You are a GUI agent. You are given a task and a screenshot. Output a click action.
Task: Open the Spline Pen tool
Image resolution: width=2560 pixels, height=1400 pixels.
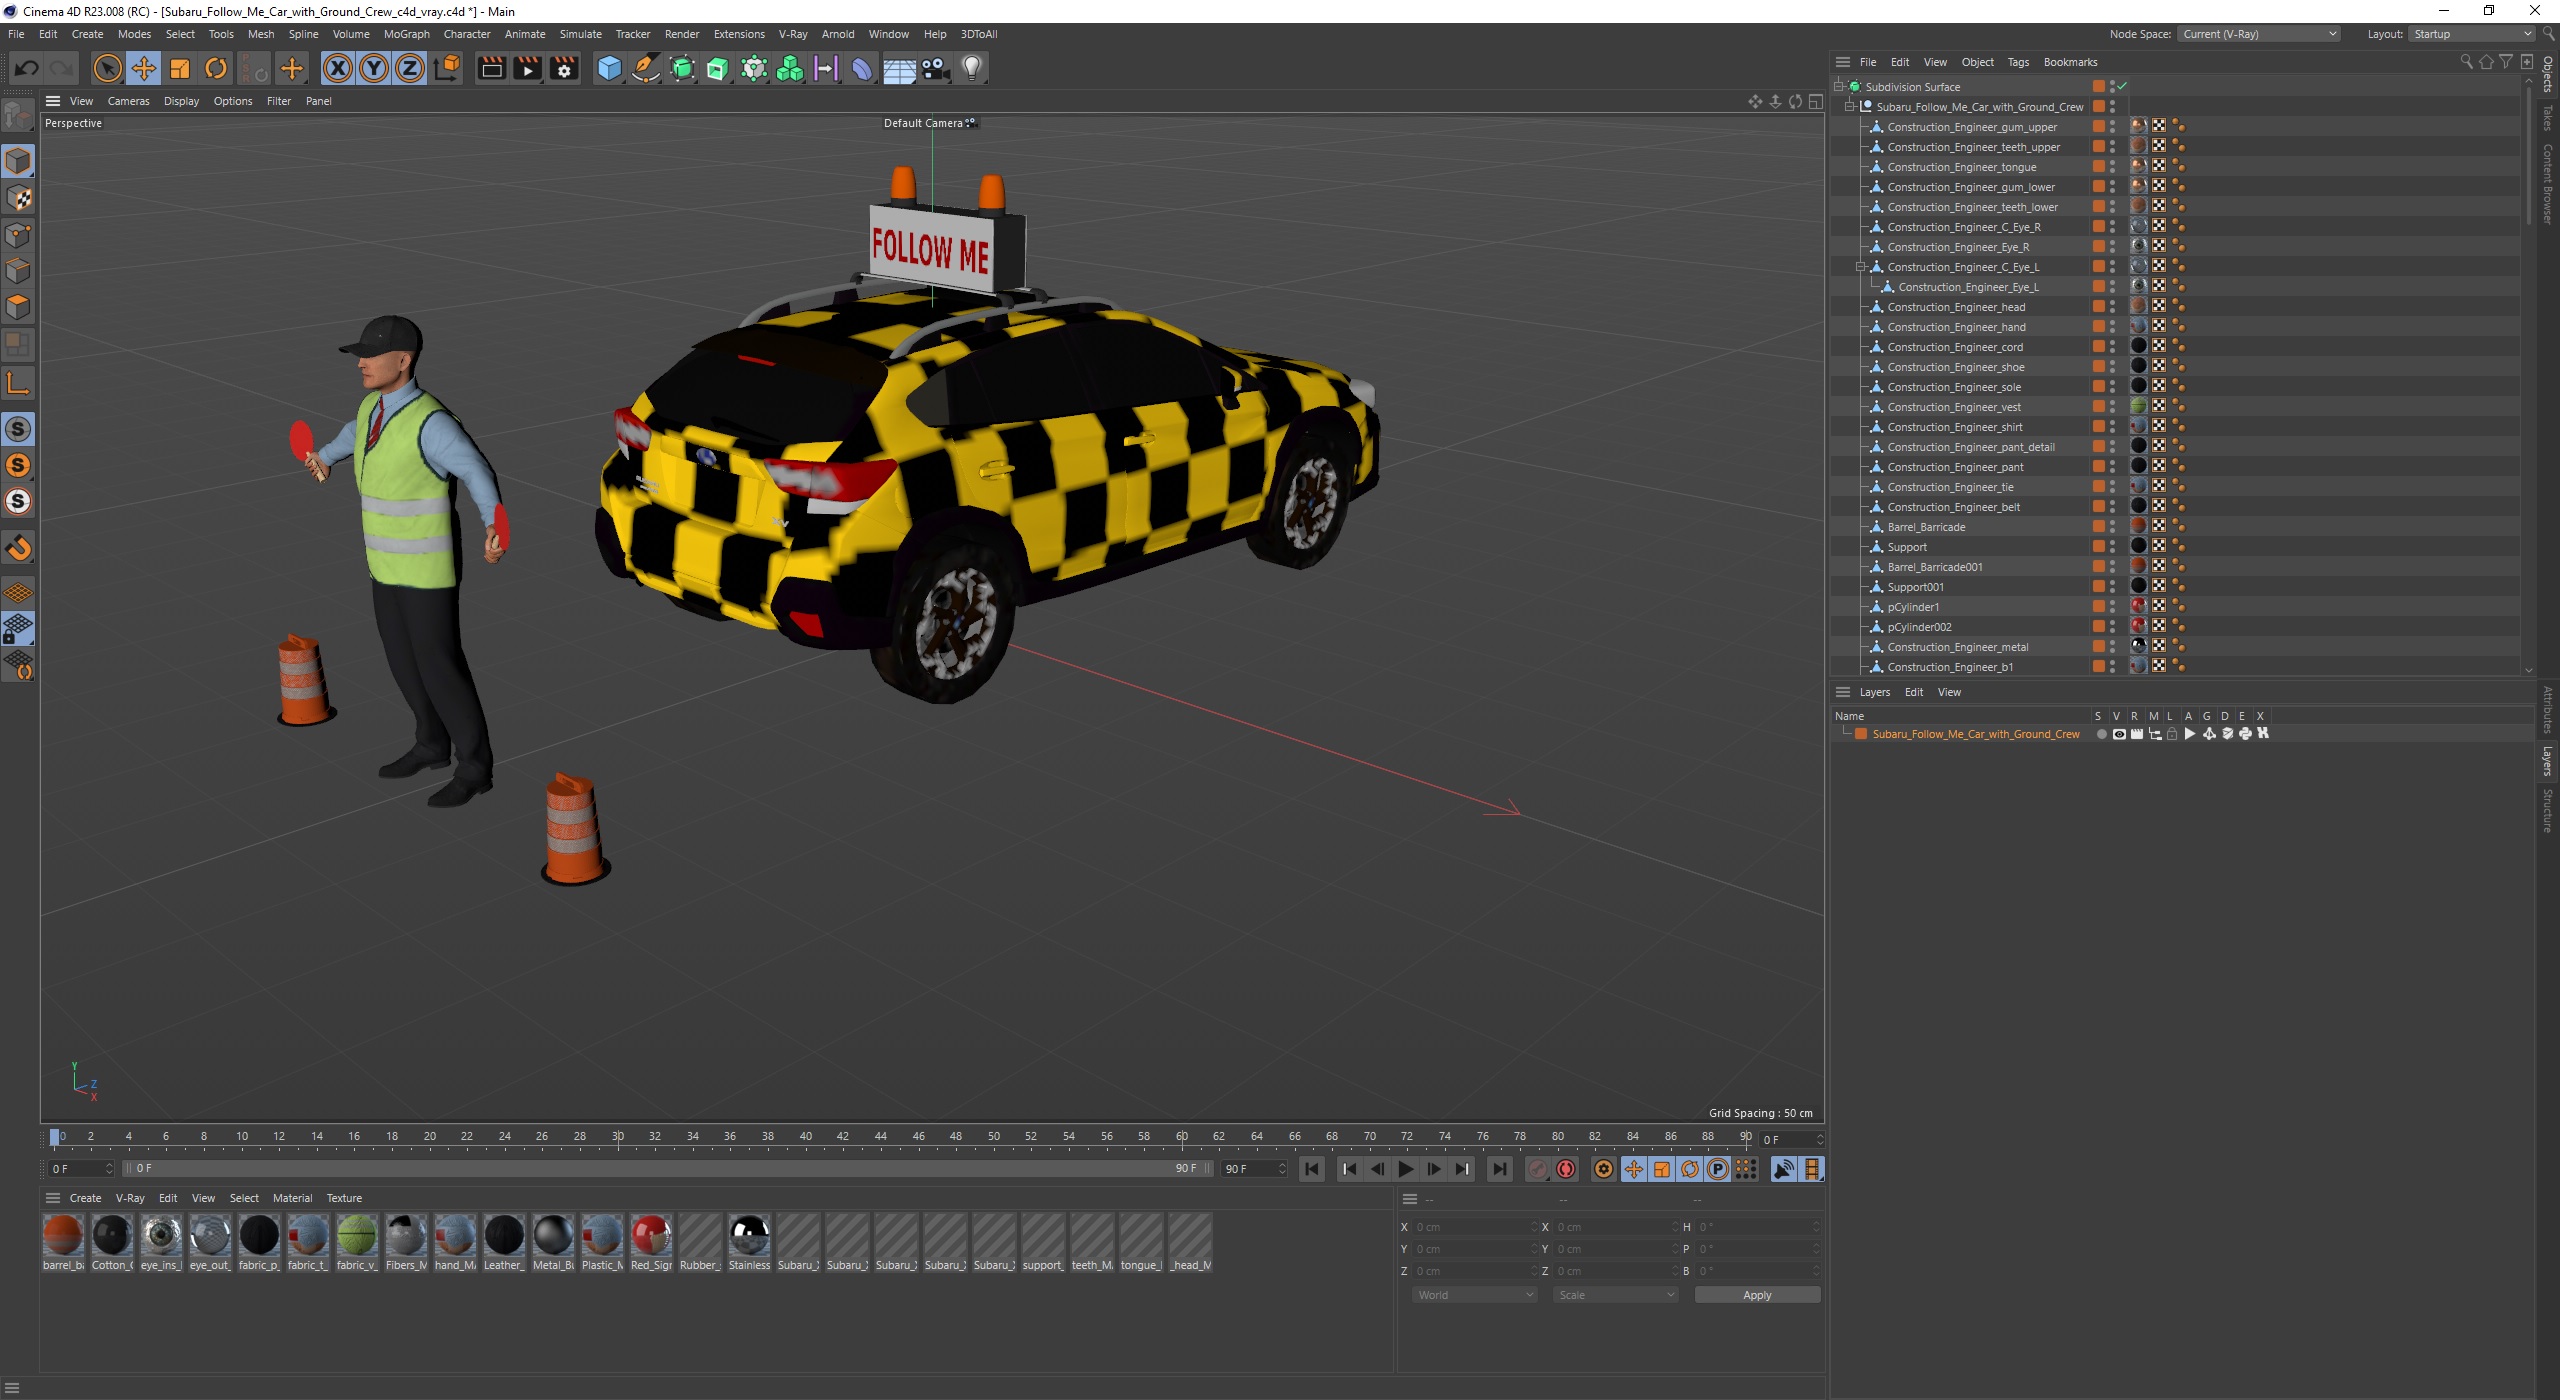(646, 68)
